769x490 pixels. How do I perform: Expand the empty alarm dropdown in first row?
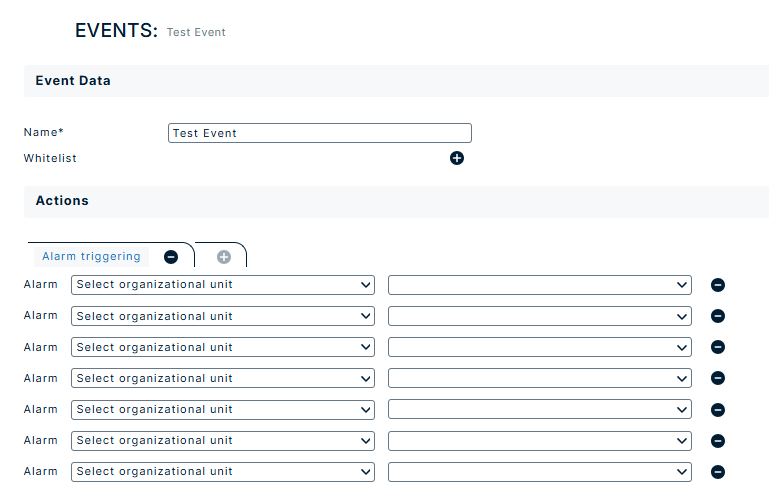(x=539, y=285)
